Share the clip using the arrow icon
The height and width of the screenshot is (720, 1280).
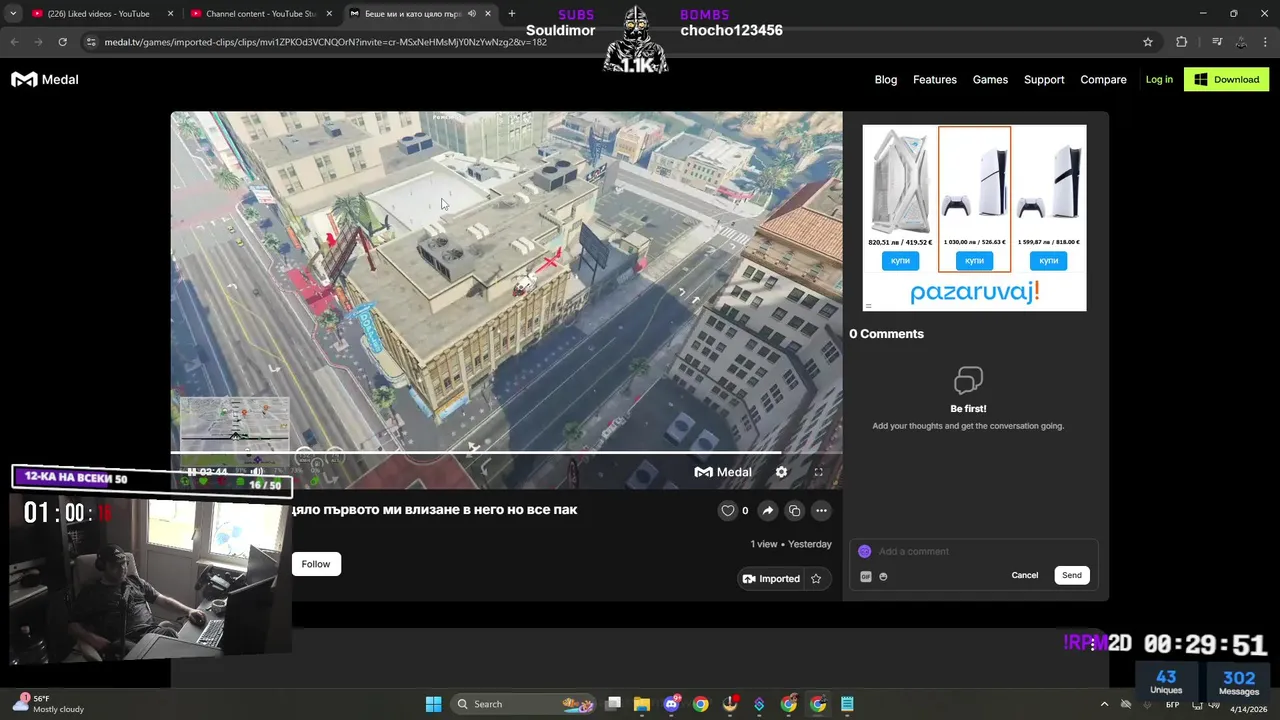767,510
